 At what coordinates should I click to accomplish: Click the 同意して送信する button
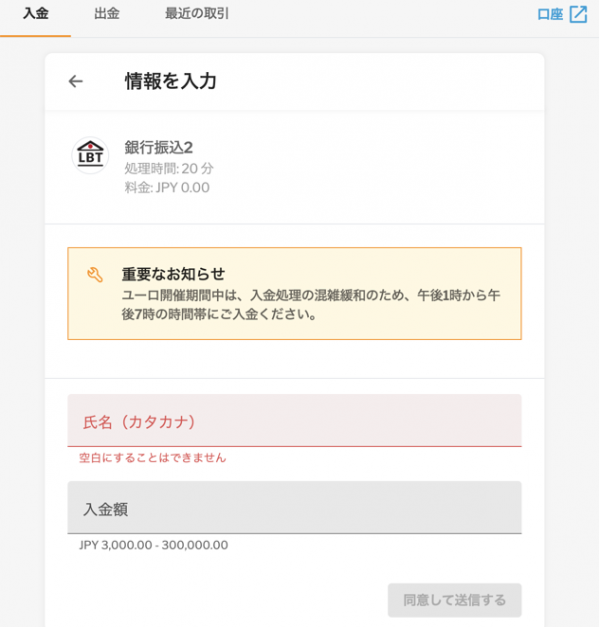pyautogui.click(x=454, y=600)
